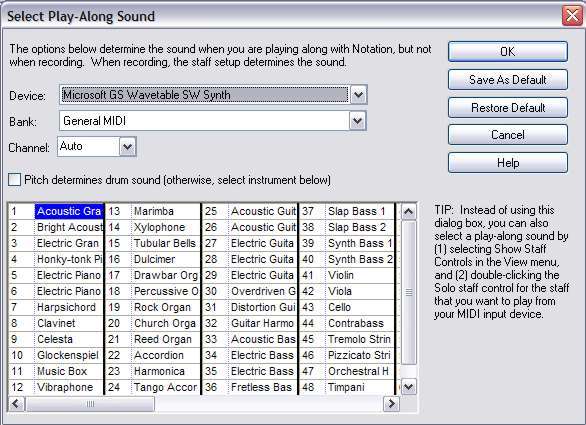Select instrument 44 Contrabass

click(x=360, y=323)
